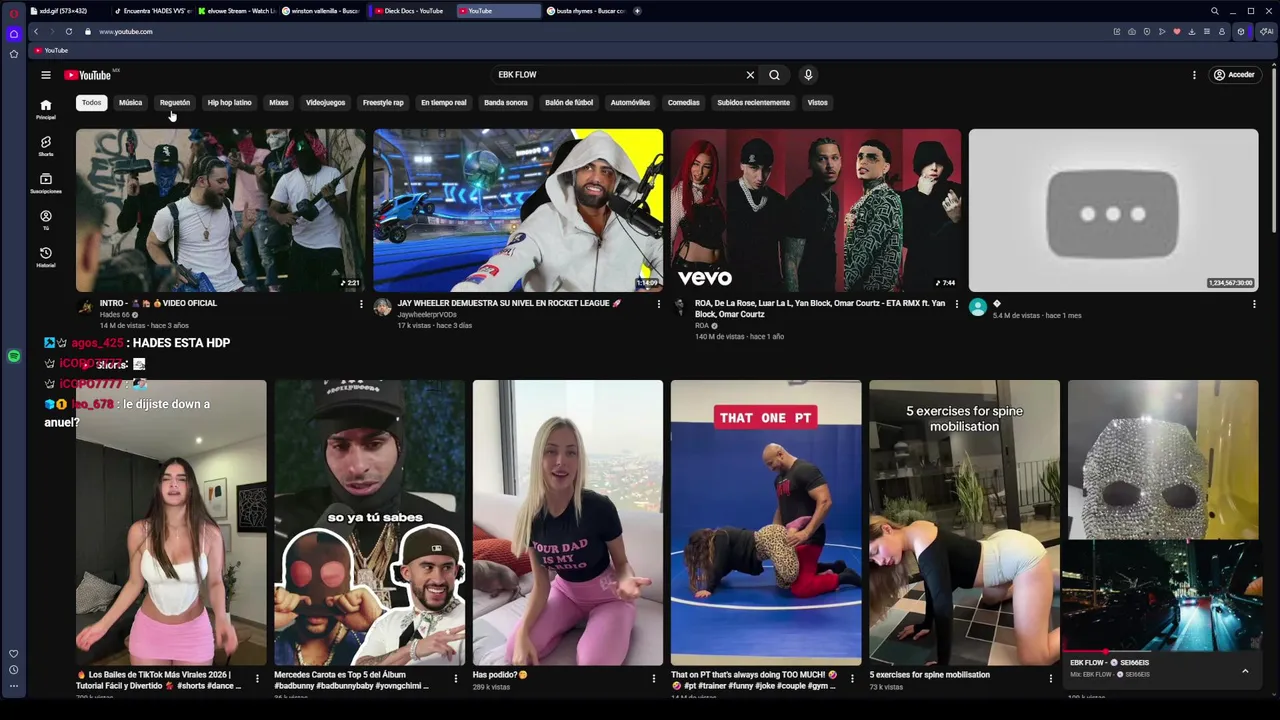Open options for the 5.4 M vistas video
The width and height of the screenshot is (1280, 720).
pyautogui.click(x=1254, y=304)
